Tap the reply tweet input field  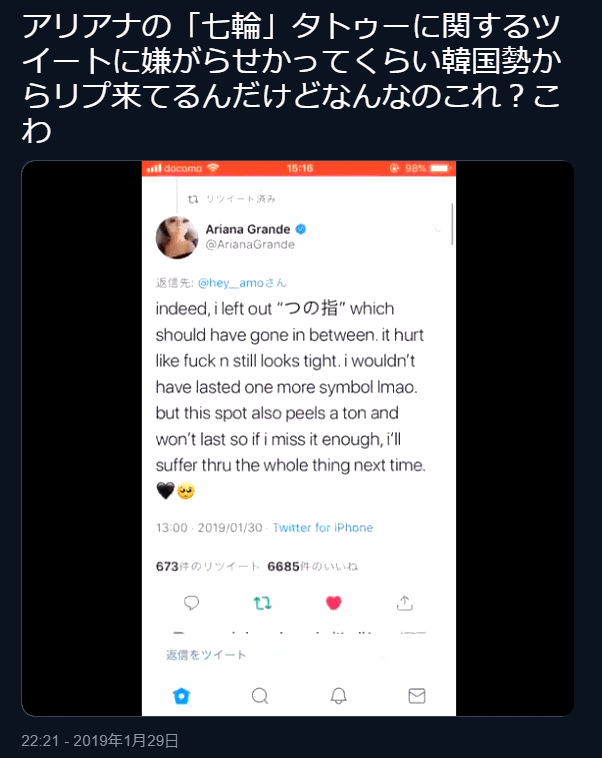pos(299,655)
